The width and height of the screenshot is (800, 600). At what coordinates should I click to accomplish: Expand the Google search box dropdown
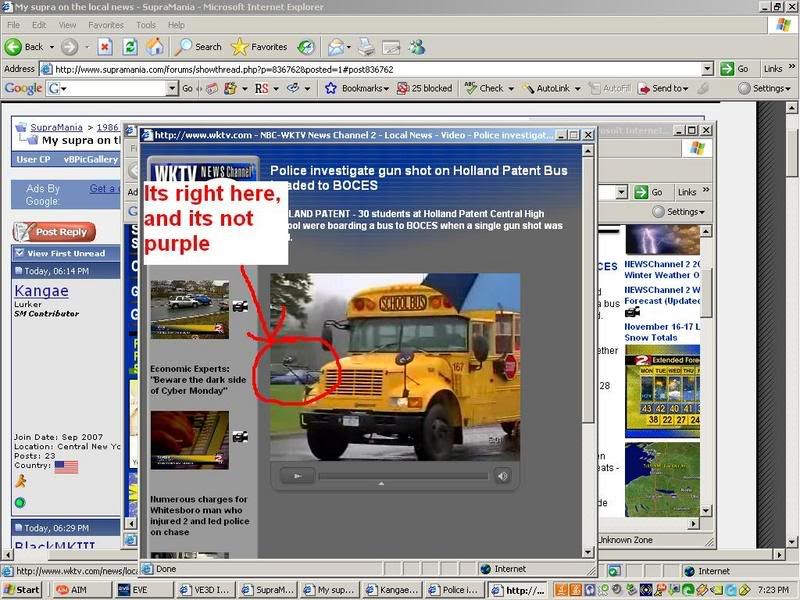(x=172, y=88)
